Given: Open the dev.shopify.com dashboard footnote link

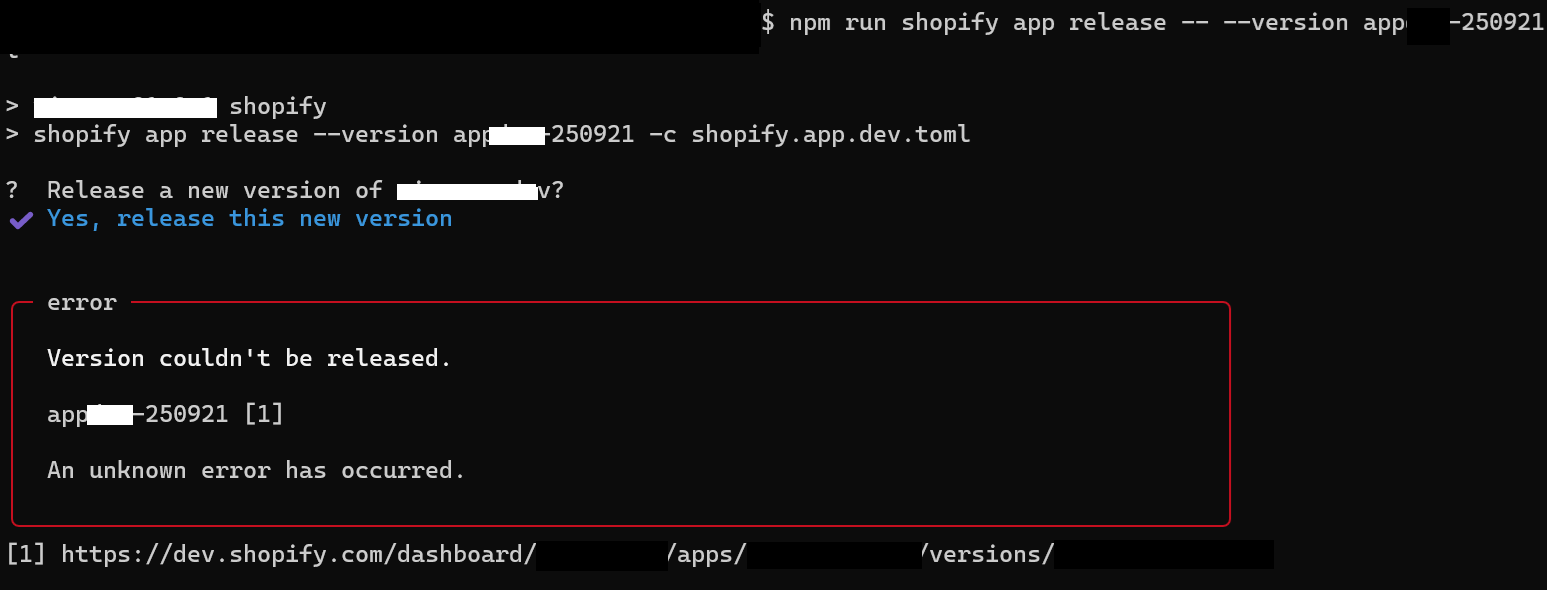Looking at the screenshot, I should (667, 554).
